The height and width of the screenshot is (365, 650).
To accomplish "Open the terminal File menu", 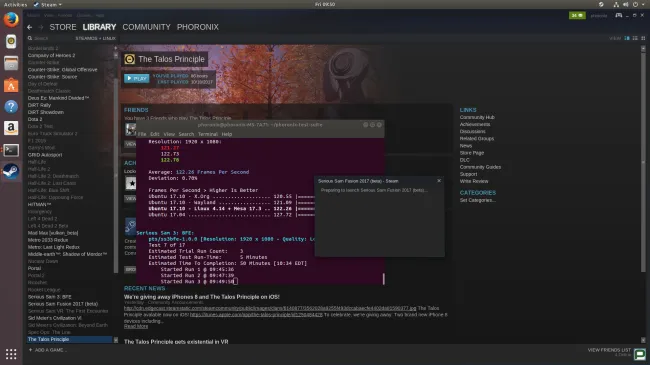I will (x=142, y=134).
